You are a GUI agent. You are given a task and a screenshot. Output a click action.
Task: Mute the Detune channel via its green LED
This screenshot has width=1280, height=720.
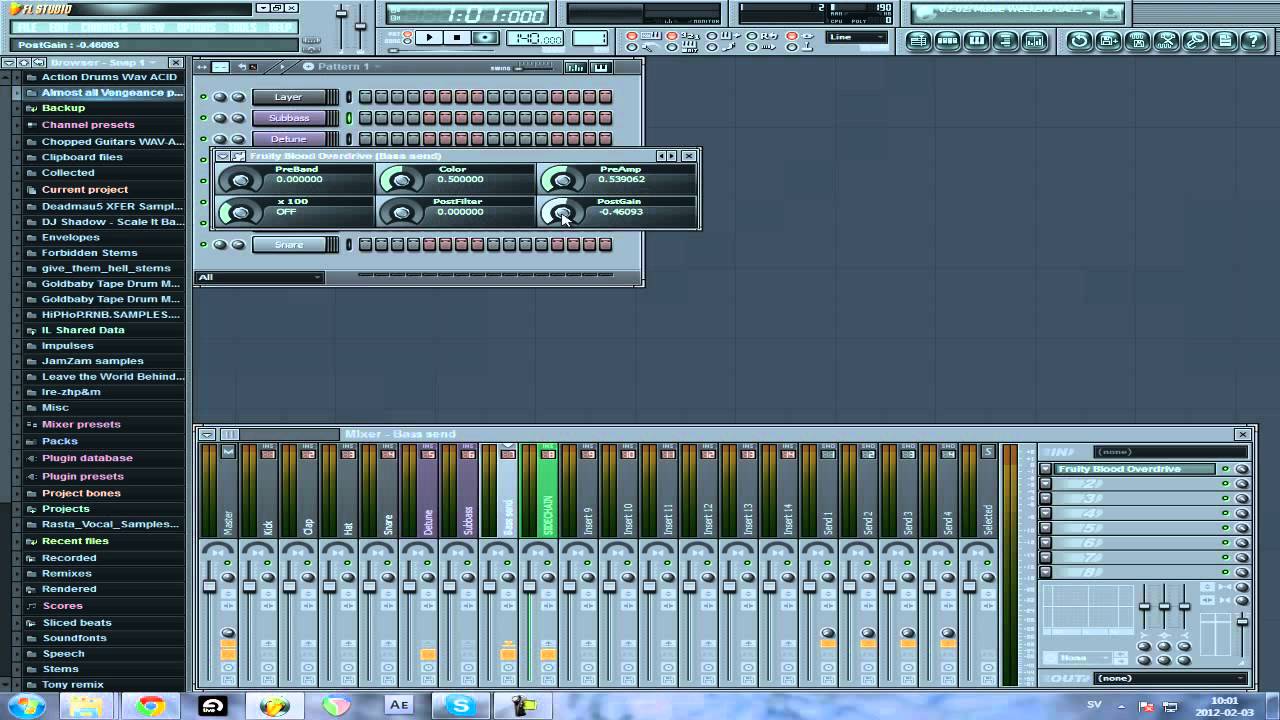pyautogui.click(x=203, y=139)
